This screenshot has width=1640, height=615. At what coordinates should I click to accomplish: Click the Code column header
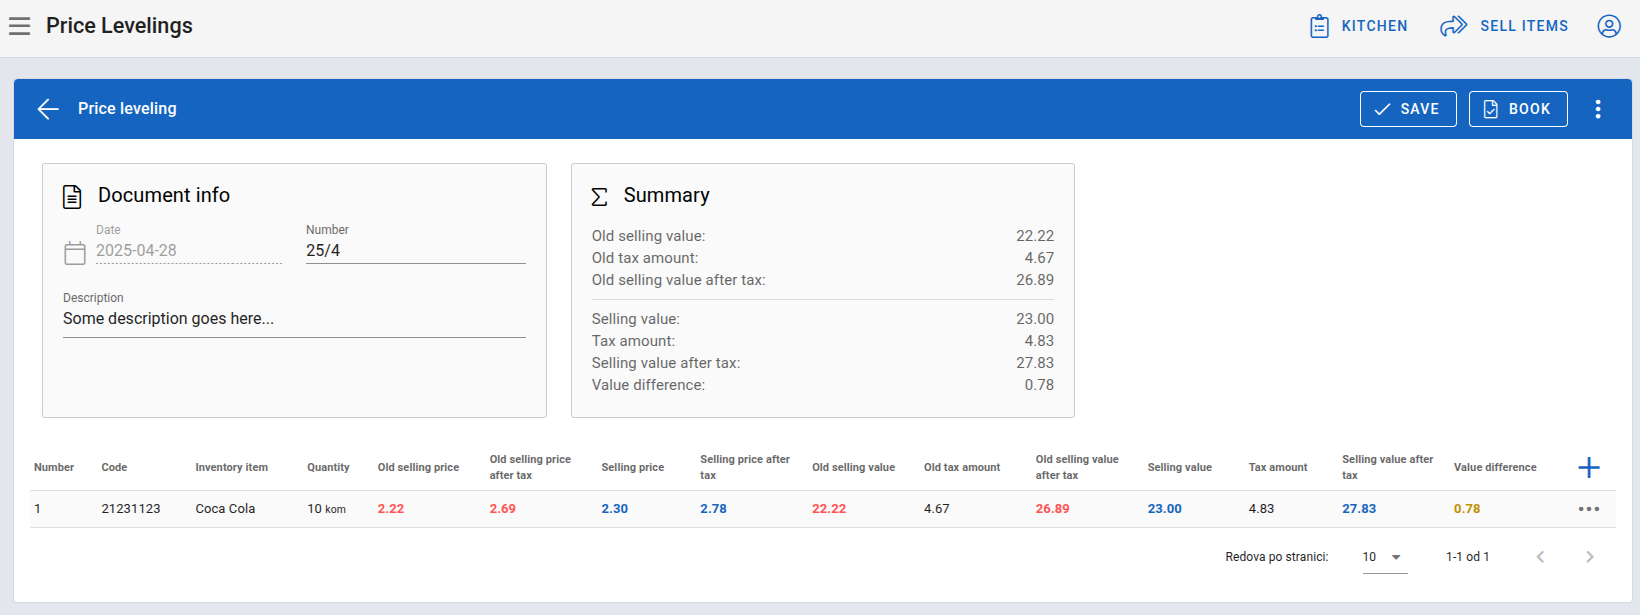click(114, 467)
